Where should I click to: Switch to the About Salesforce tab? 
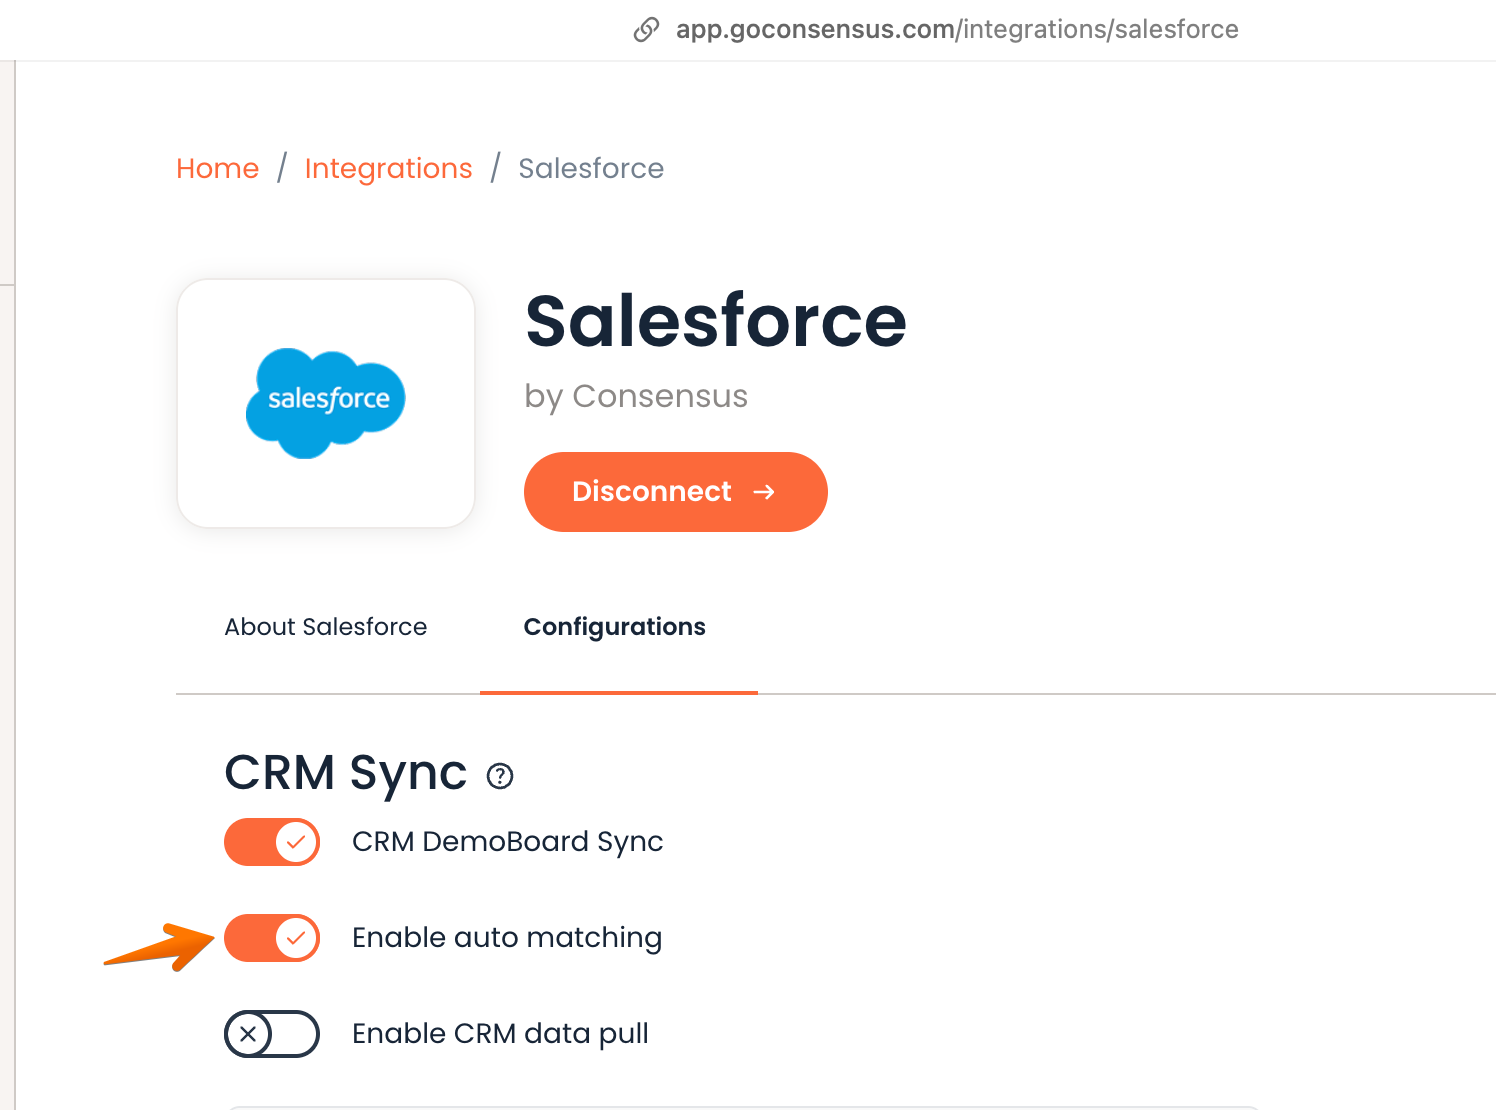[326, 627]
